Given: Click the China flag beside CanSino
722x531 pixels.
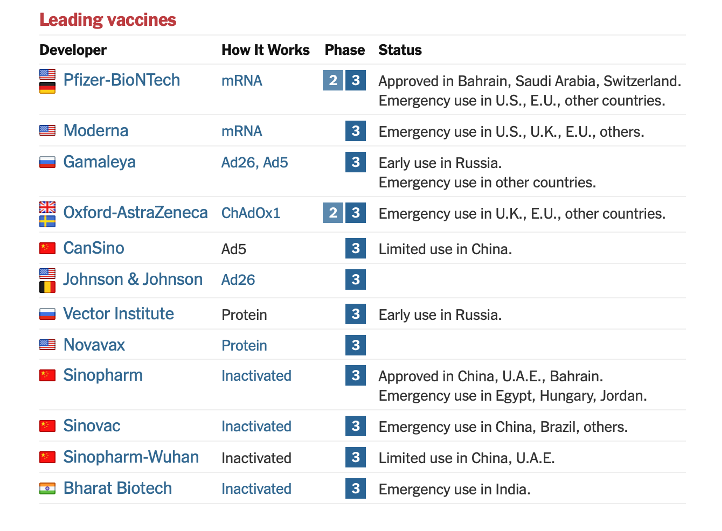Looking at the screenshot, I should tap(47, 248).
